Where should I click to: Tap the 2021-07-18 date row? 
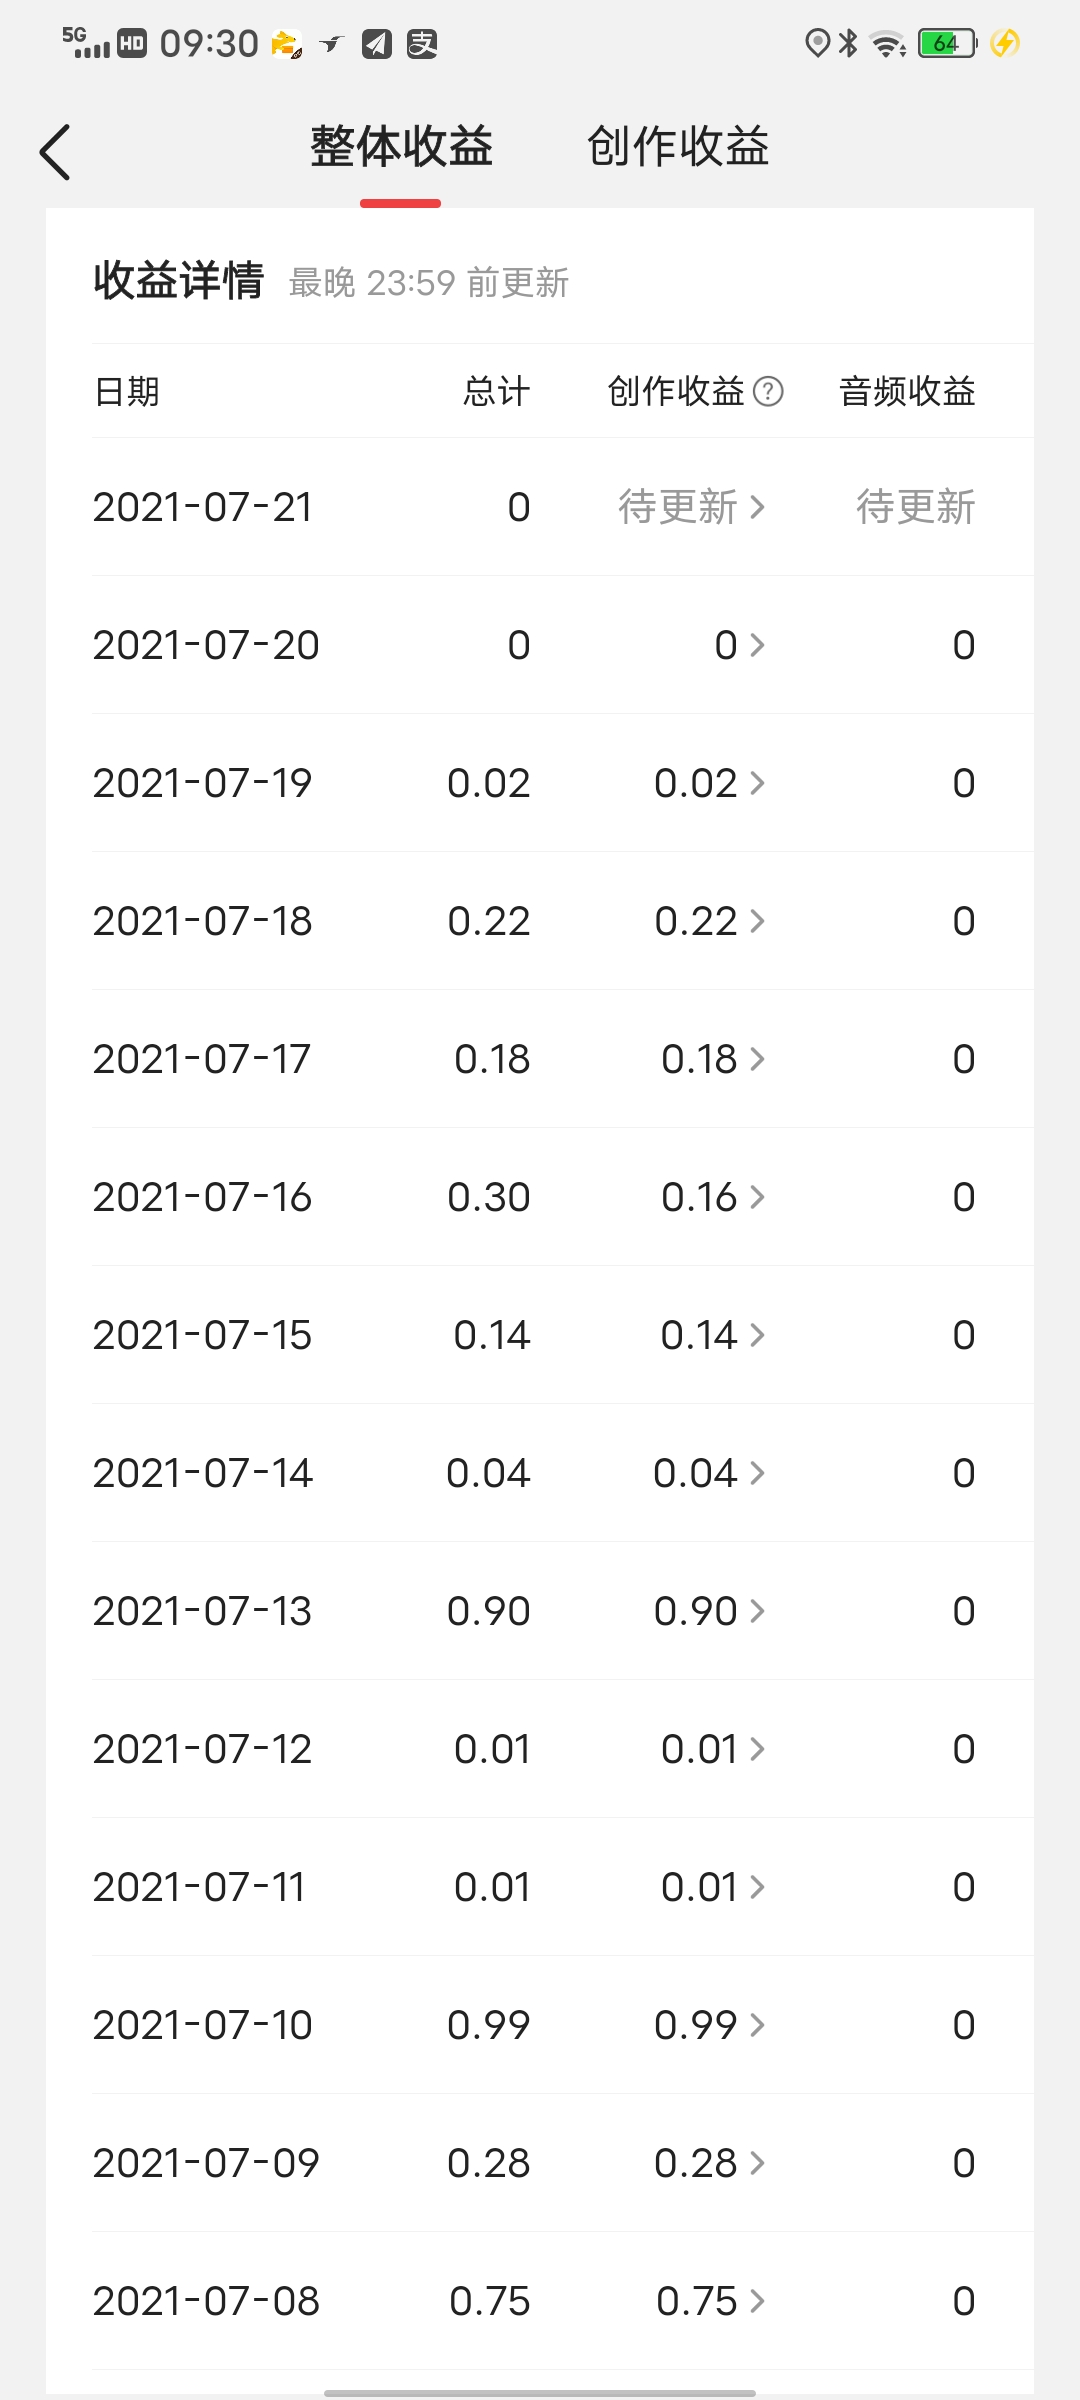point(203,921)
